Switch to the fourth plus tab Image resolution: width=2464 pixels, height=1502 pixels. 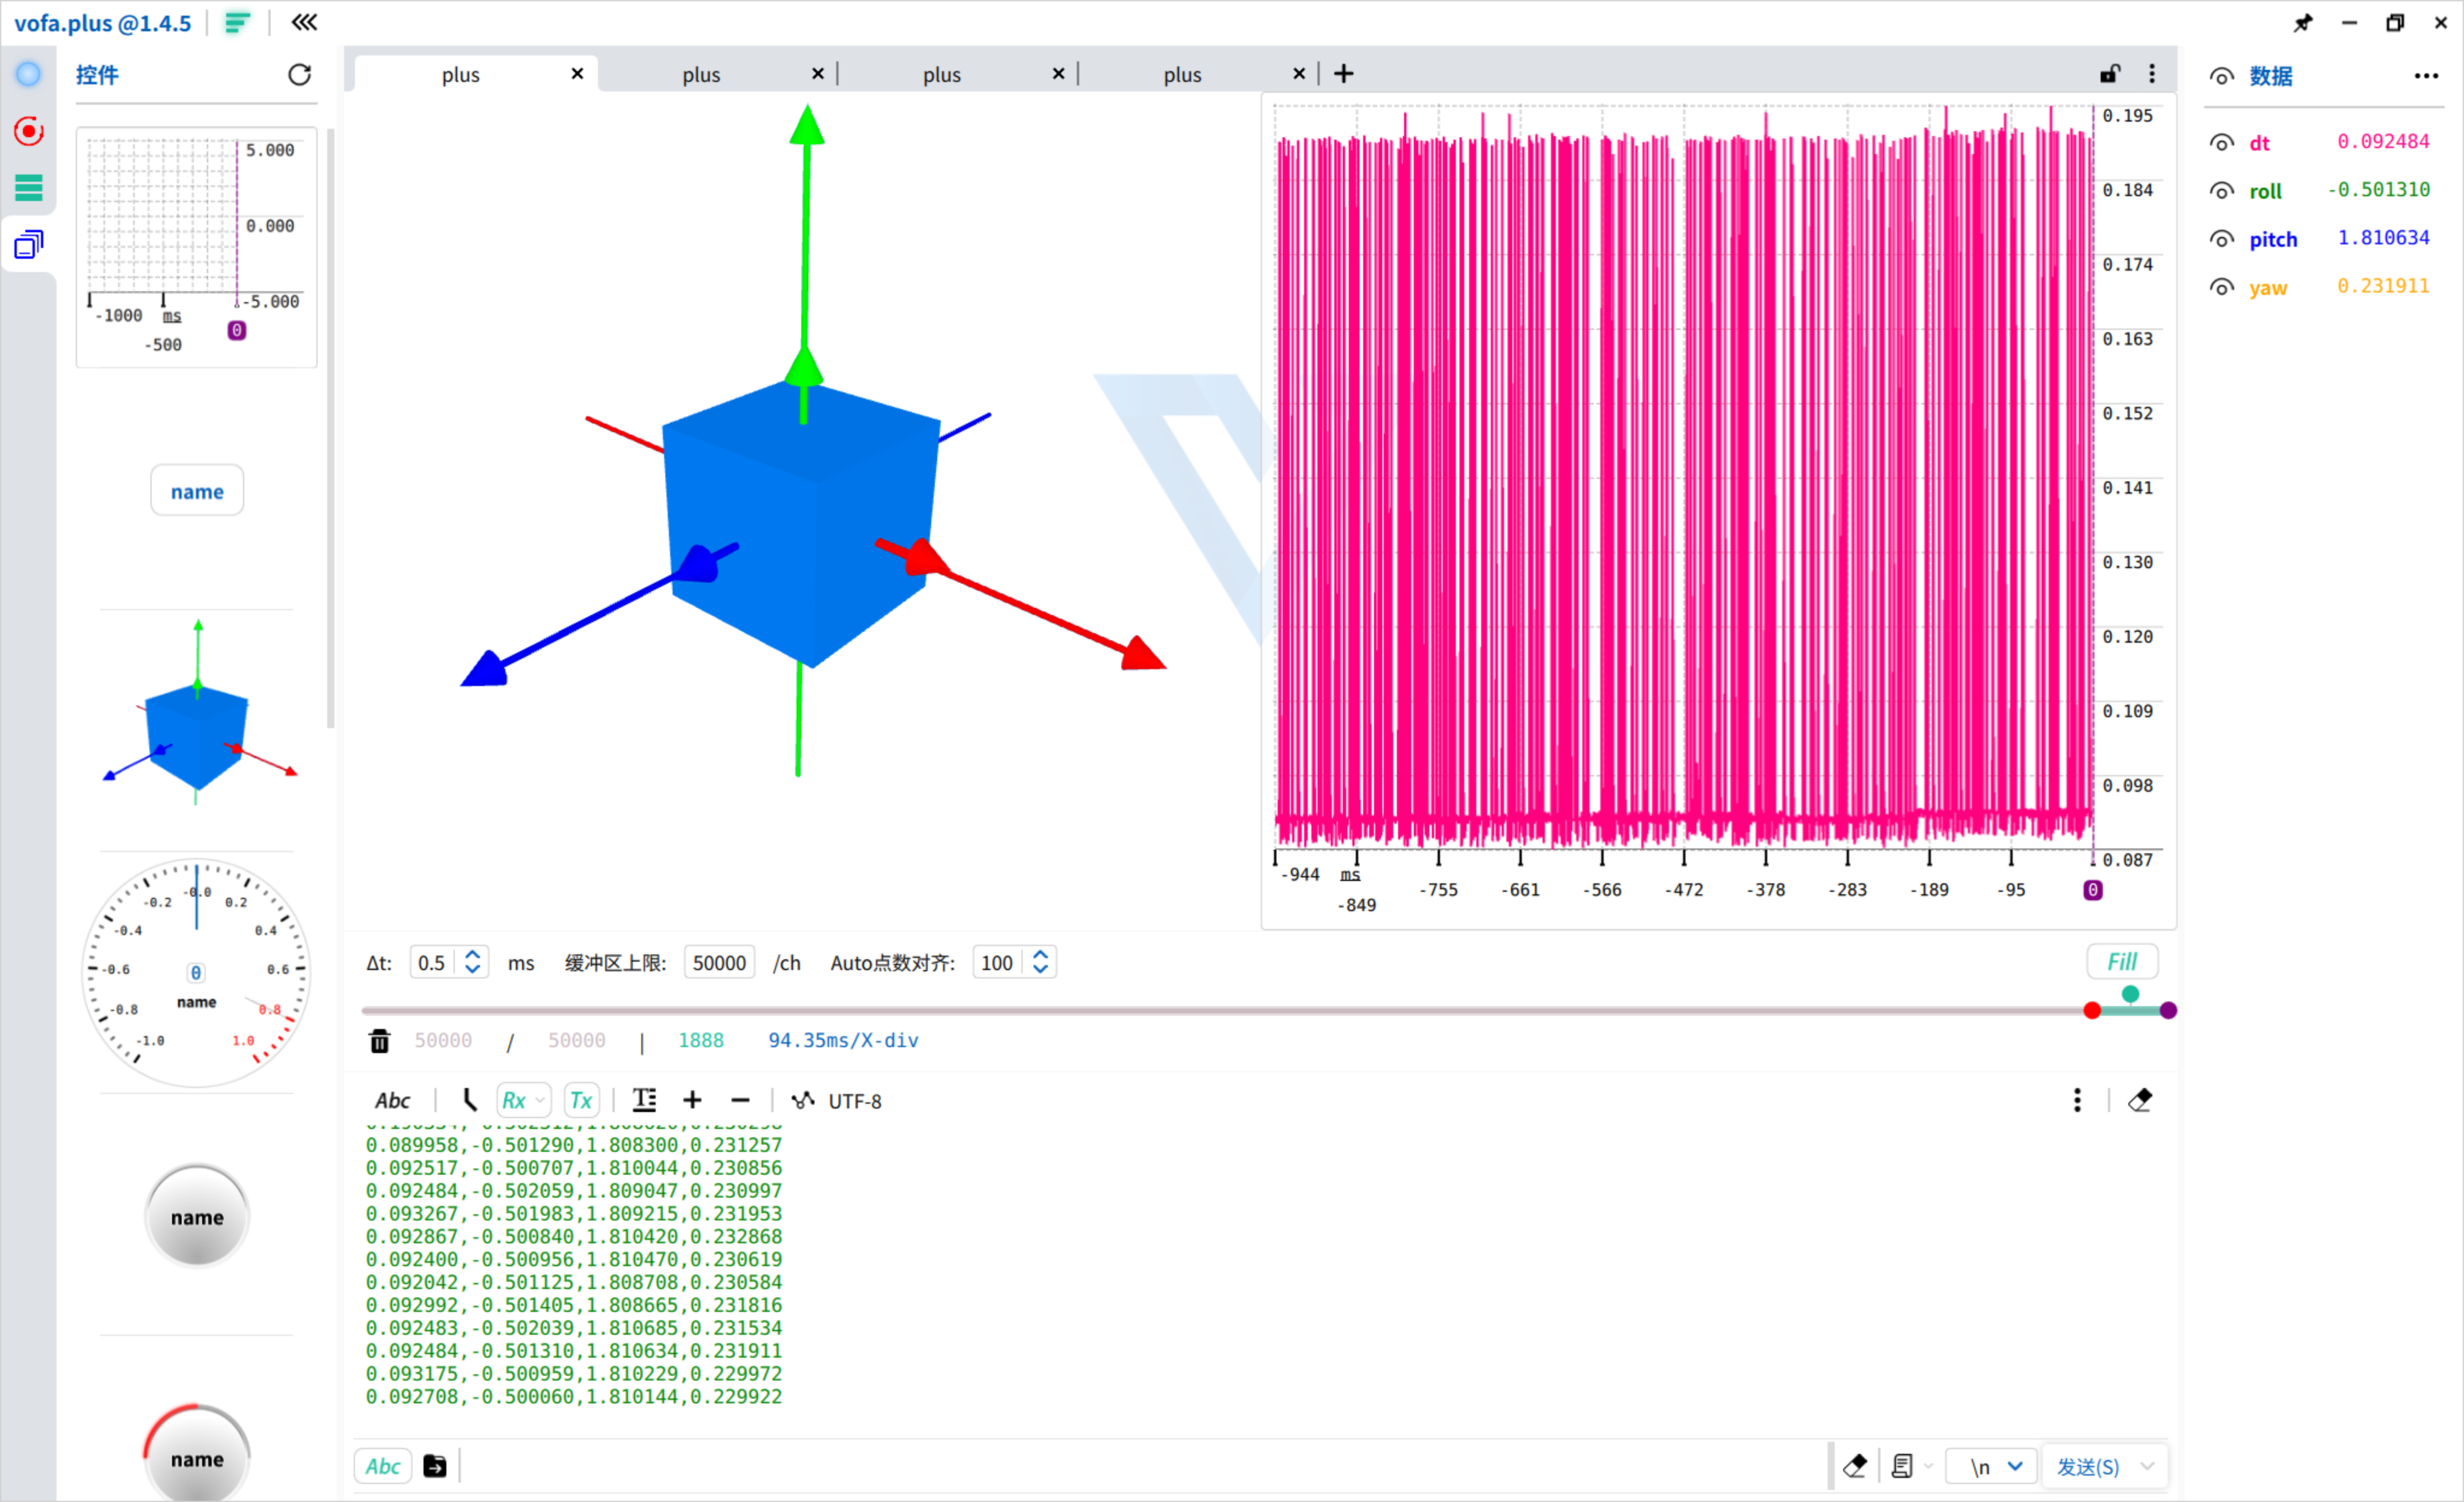click(x=1182, y=75)
